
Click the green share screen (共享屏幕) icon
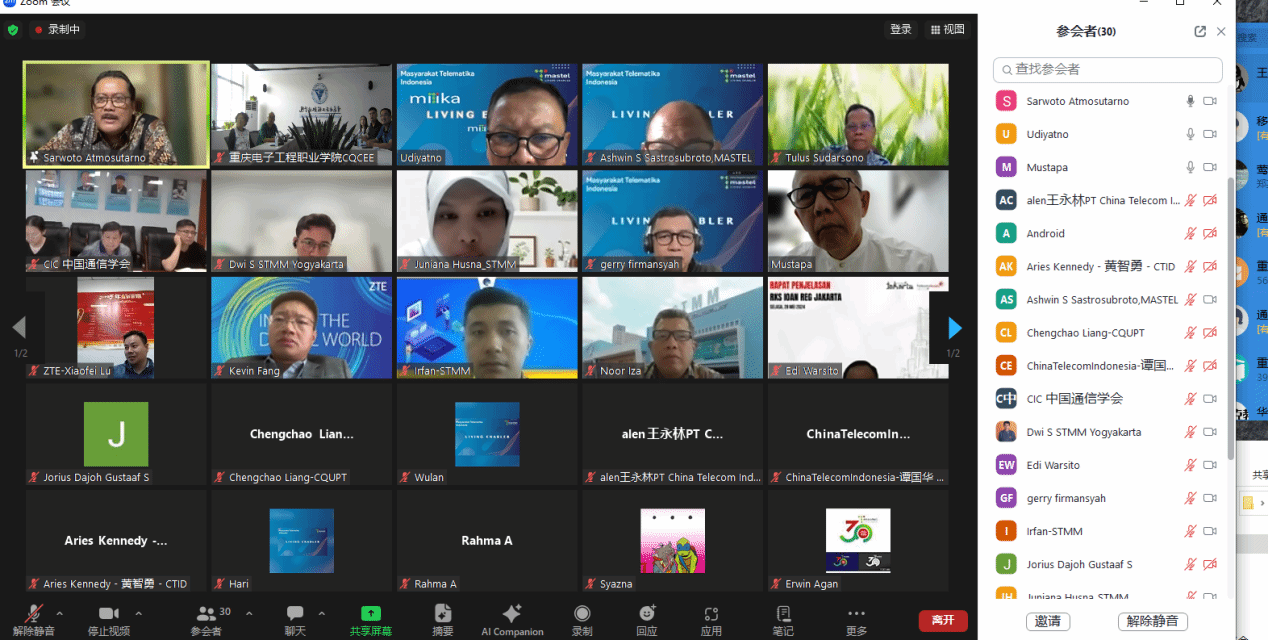371,613
